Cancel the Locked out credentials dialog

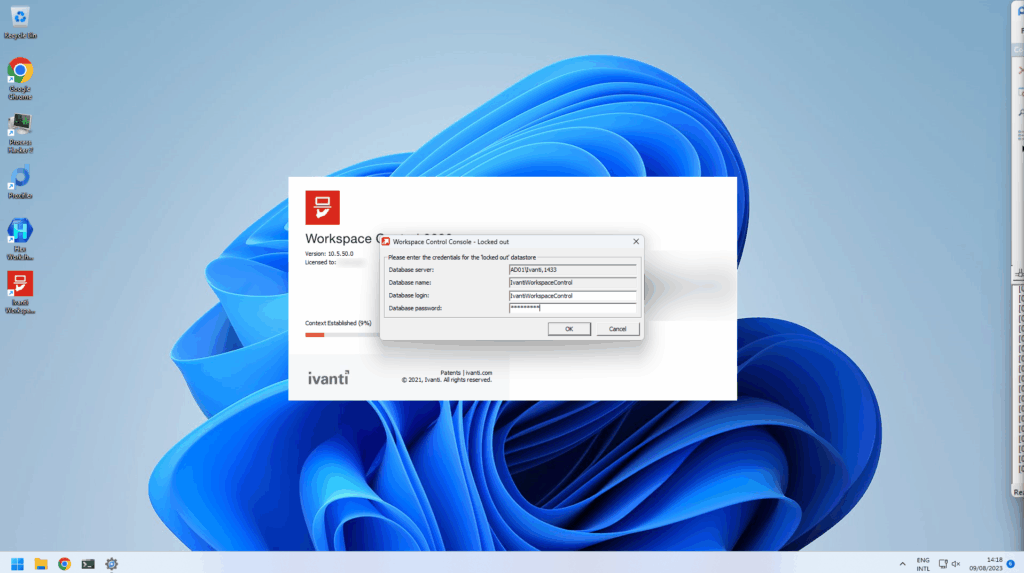617,329
